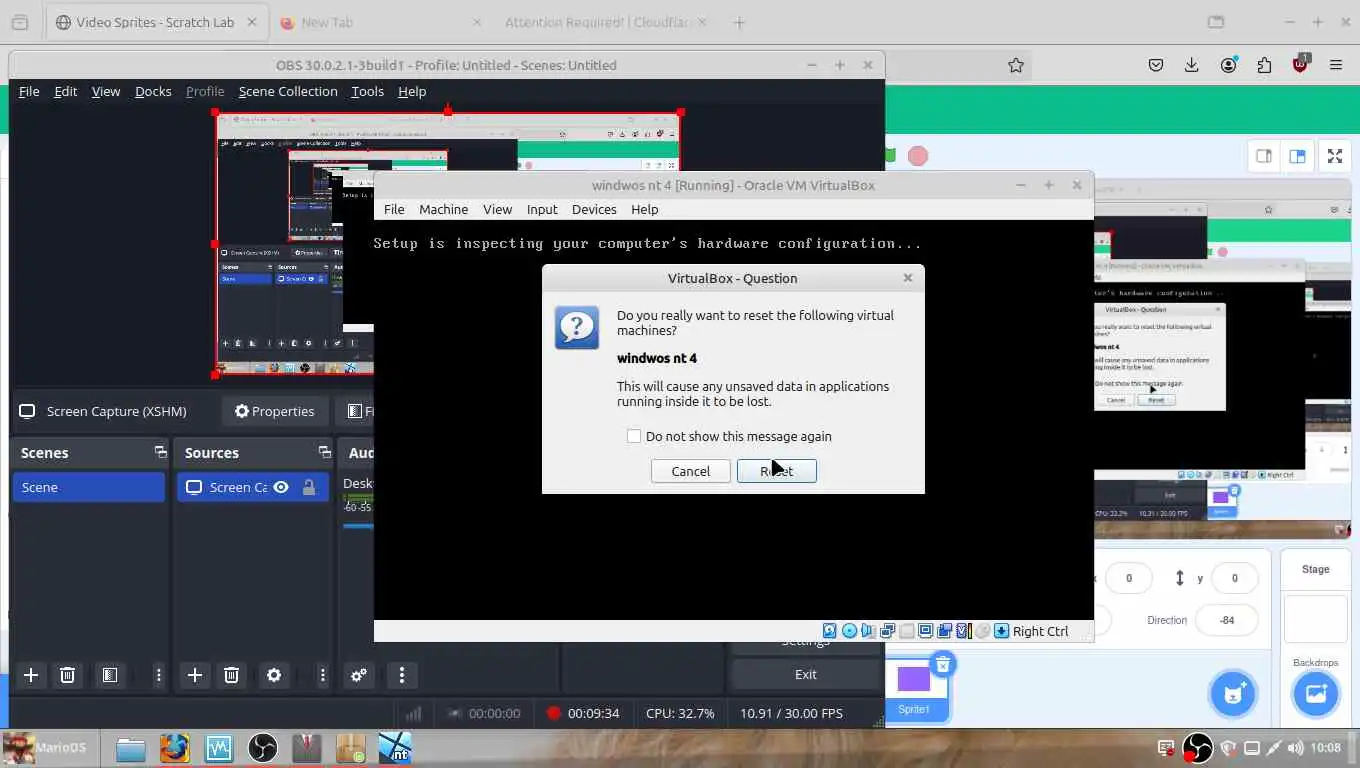
Task: Open Firefox downloads panel
Action: [x=1191, y=65]
